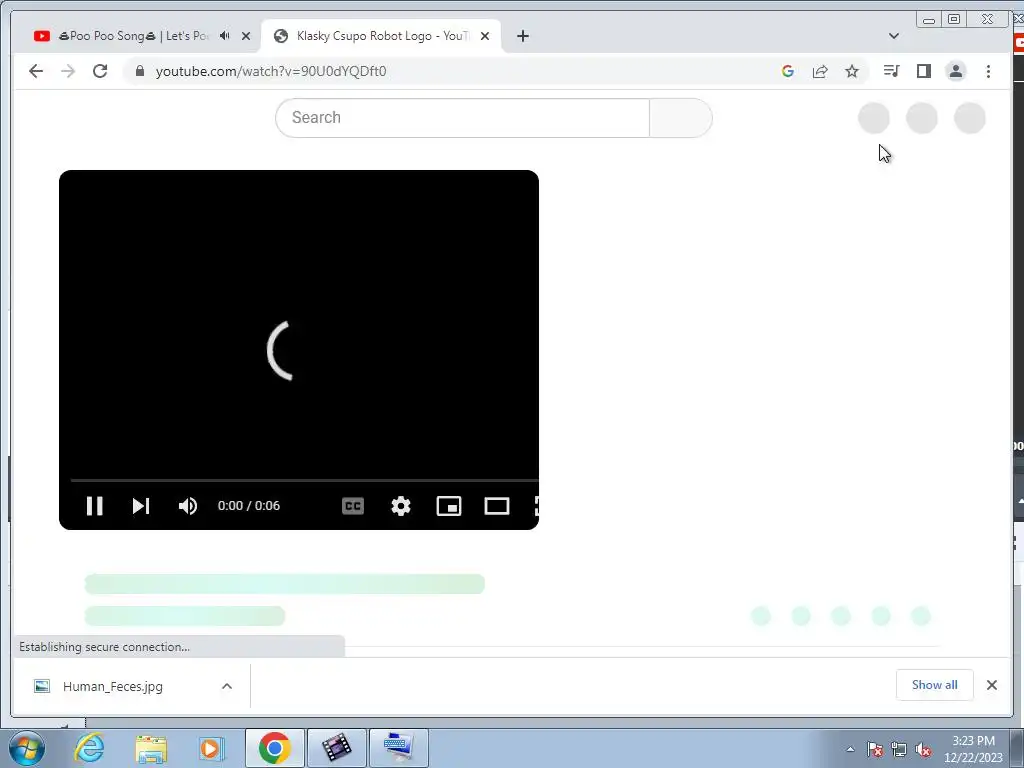Launch Internet Explorer from taskbar
This screenshot has height=768, width=1024.
[x=89, y=748]
